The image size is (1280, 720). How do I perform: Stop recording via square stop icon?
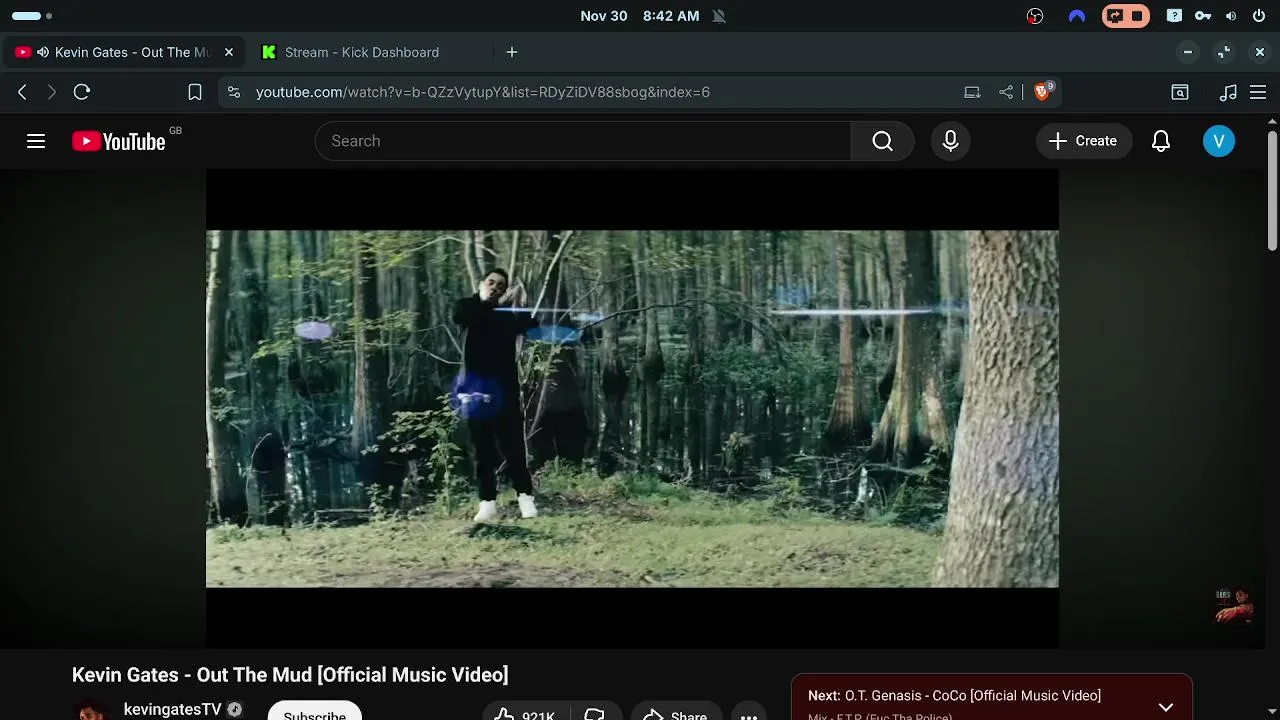pyautogui.click(x=1137, y=16)
